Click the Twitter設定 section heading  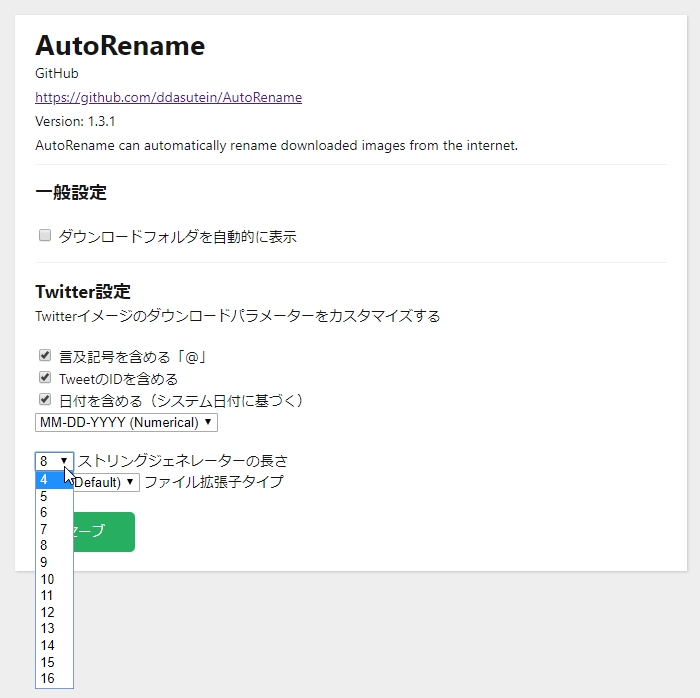coord(83,291)
